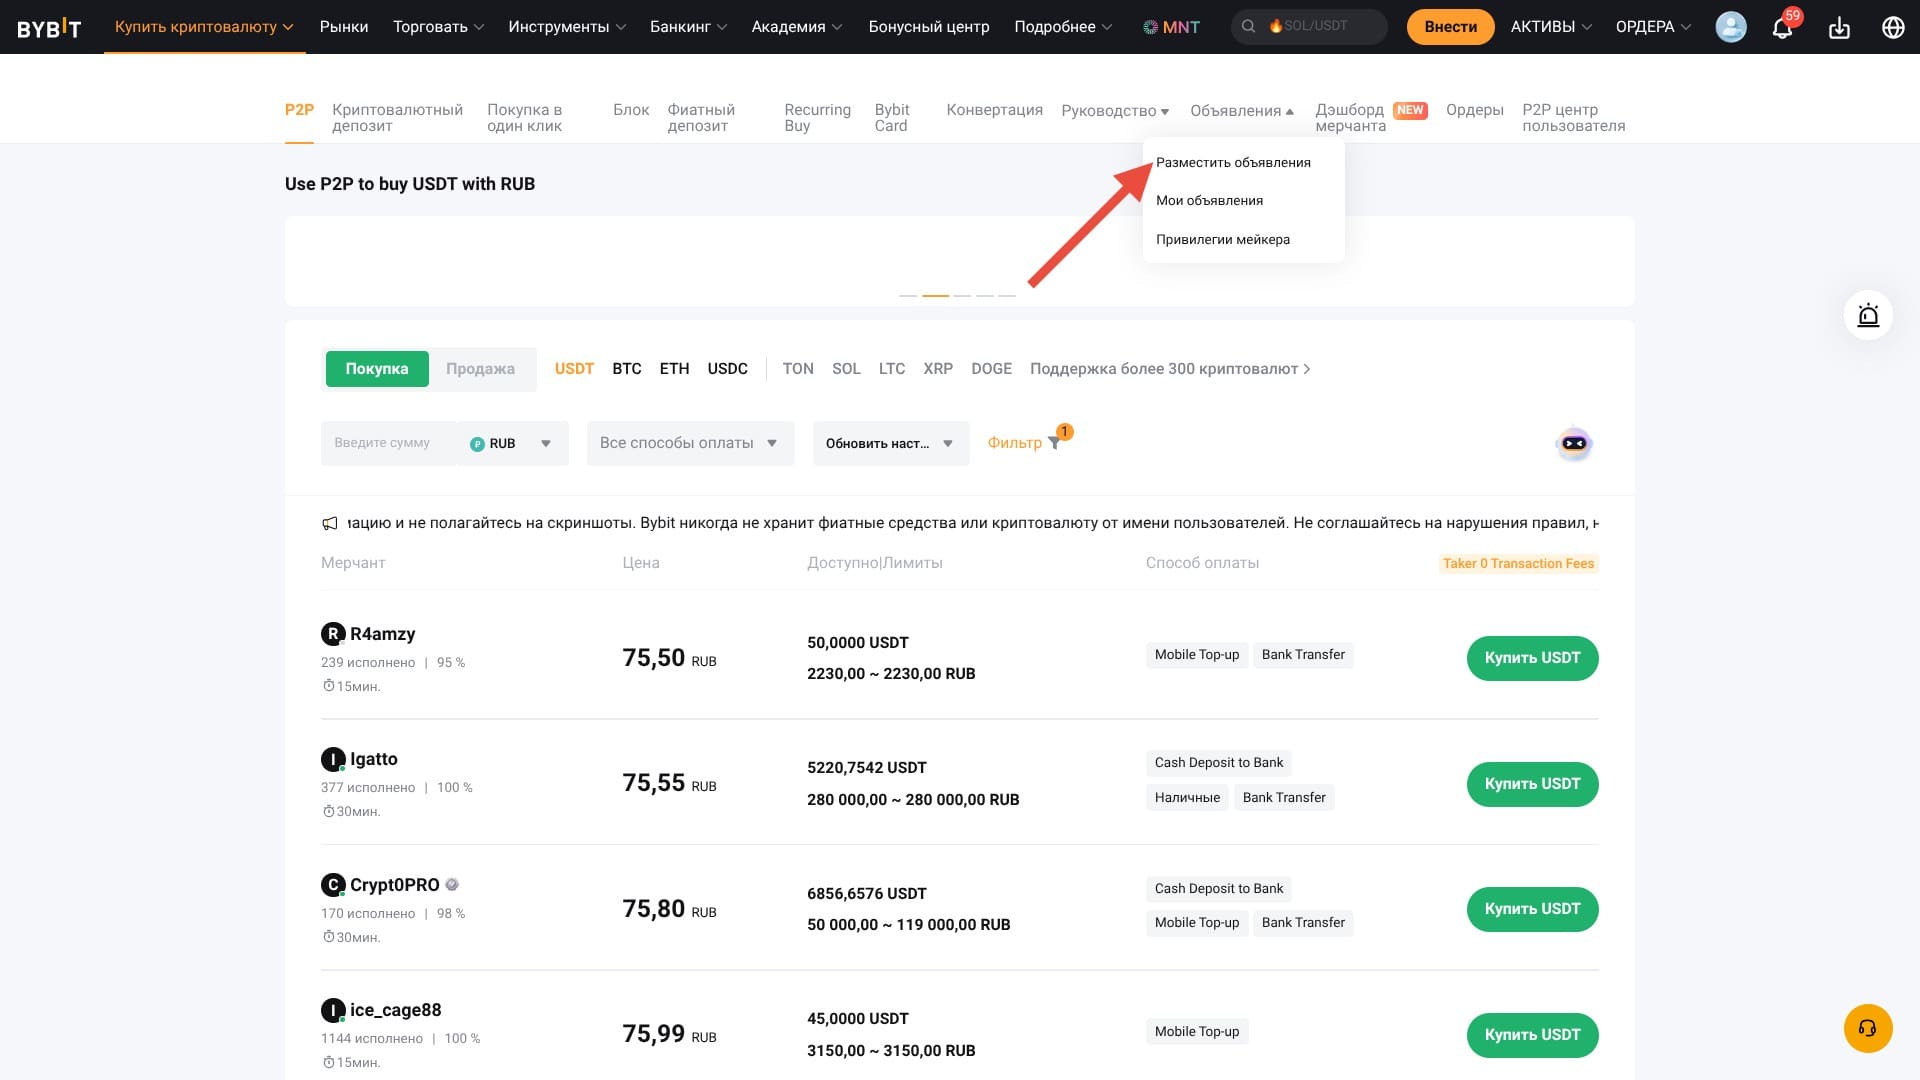
Task: Open the P2P tab
Action: [x=299, y=110]
